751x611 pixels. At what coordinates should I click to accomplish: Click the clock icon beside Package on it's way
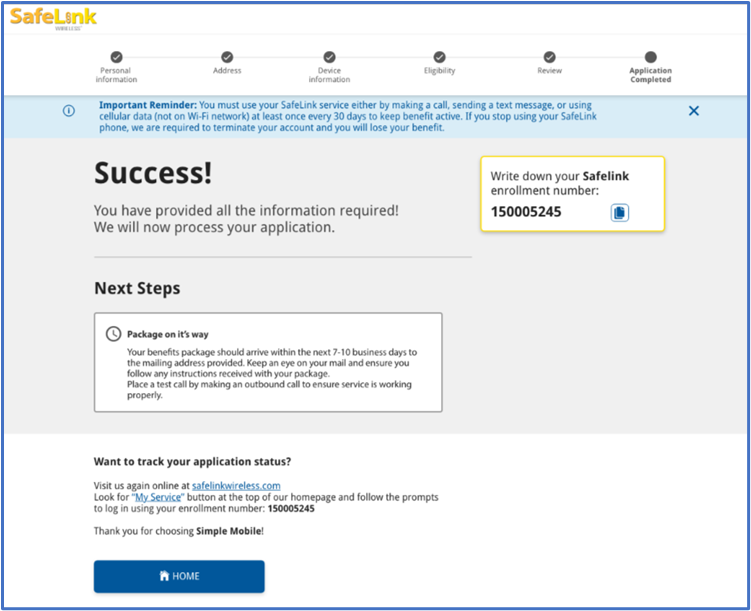tap(114, 334)
